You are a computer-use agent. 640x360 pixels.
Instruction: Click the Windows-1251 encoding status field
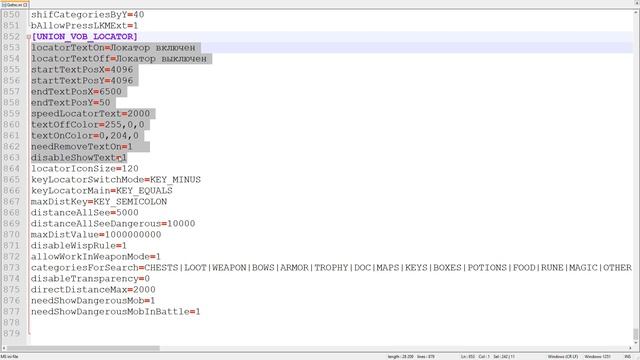[x=598, y=357]
